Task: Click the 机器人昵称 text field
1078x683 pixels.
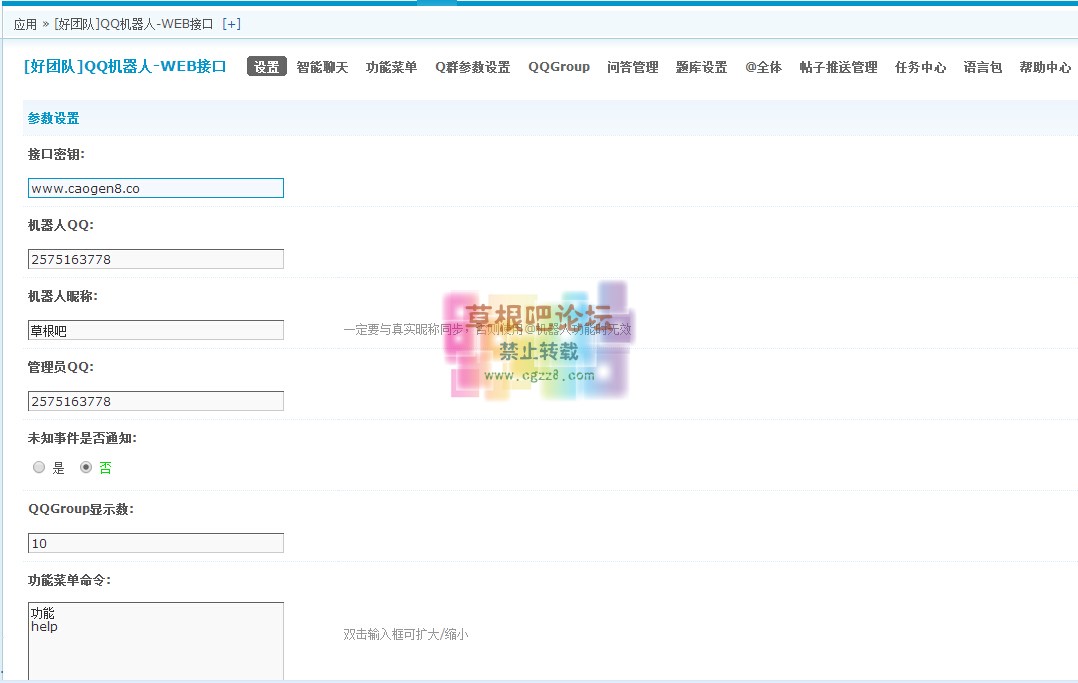Action: pyautogui.click(x=156, y=330)
